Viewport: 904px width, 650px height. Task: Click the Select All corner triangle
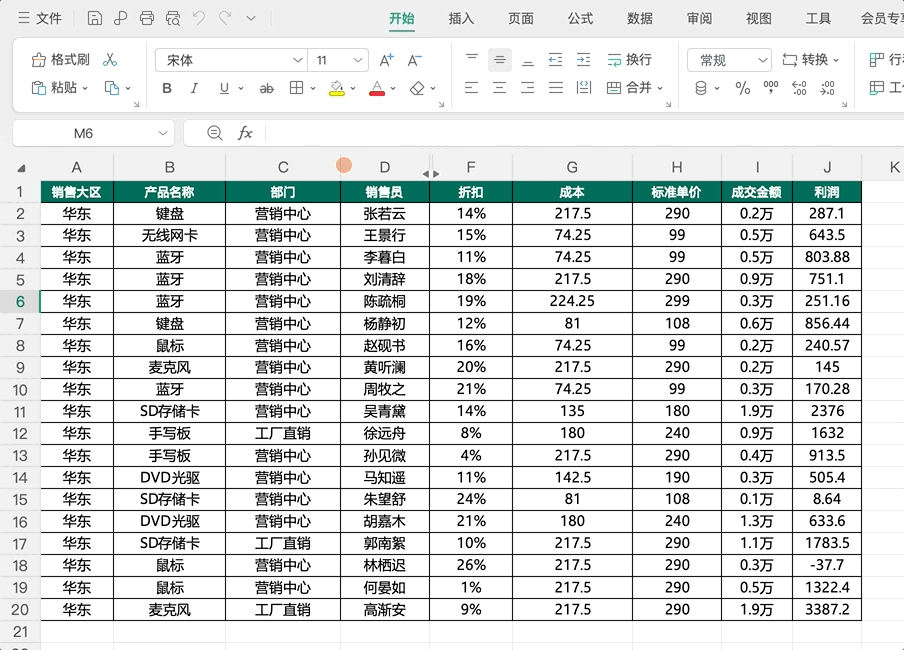(21, 168)
